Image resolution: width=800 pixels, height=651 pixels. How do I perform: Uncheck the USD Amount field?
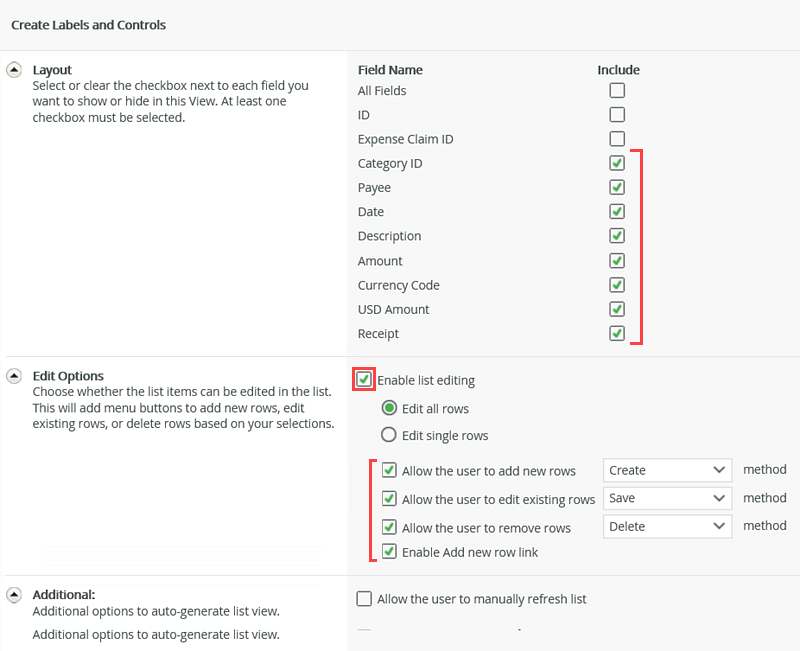[x=617, y=308]
